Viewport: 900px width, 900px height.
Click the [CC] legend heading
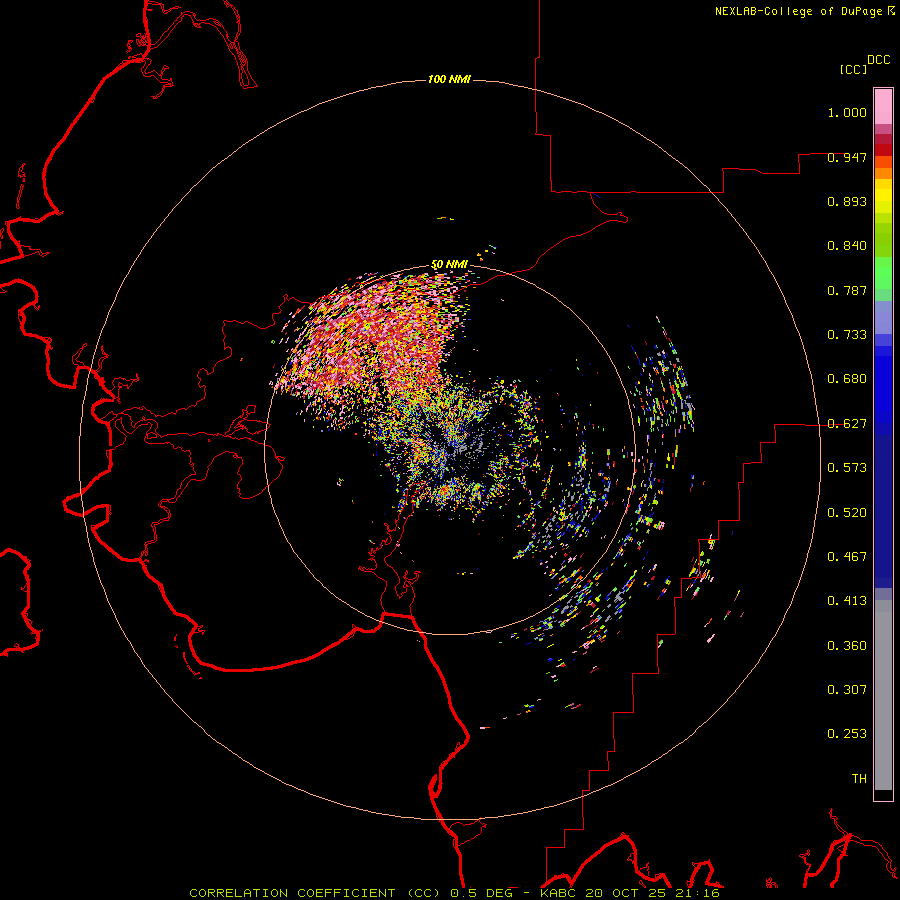(x=853, y=69)
